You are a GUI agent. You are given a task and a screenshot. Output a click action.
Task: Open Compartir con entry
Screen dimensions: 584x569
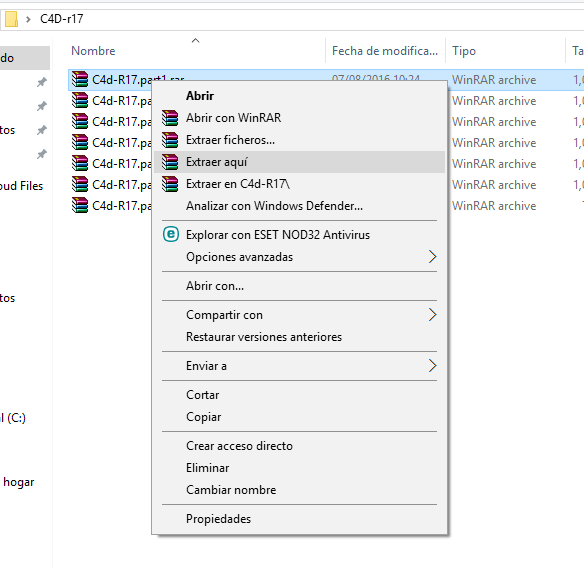[299, 315]
